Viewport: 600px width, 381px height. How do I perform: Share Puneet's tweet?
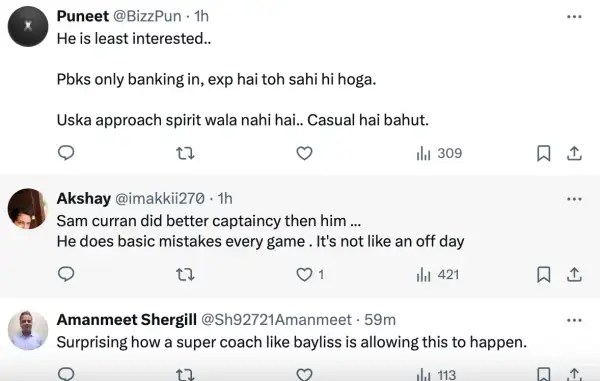tap(574, 153)
